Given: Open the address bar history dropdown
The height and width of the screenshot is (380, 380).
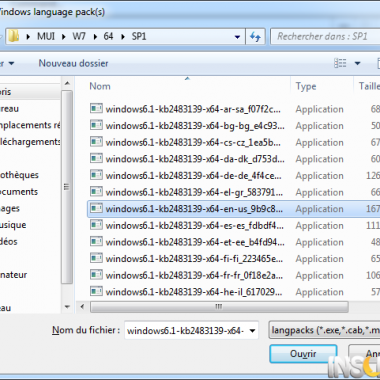Looking at the screenshot, I should [x=237, y=37].
